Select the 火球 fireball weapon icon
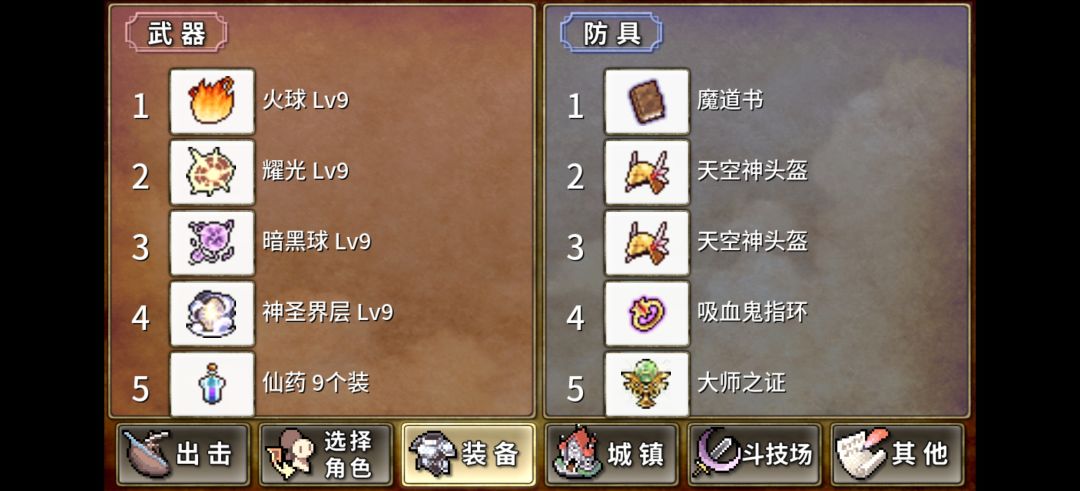This screenshot has height=491, width=1080. click(x=212, y=101)
